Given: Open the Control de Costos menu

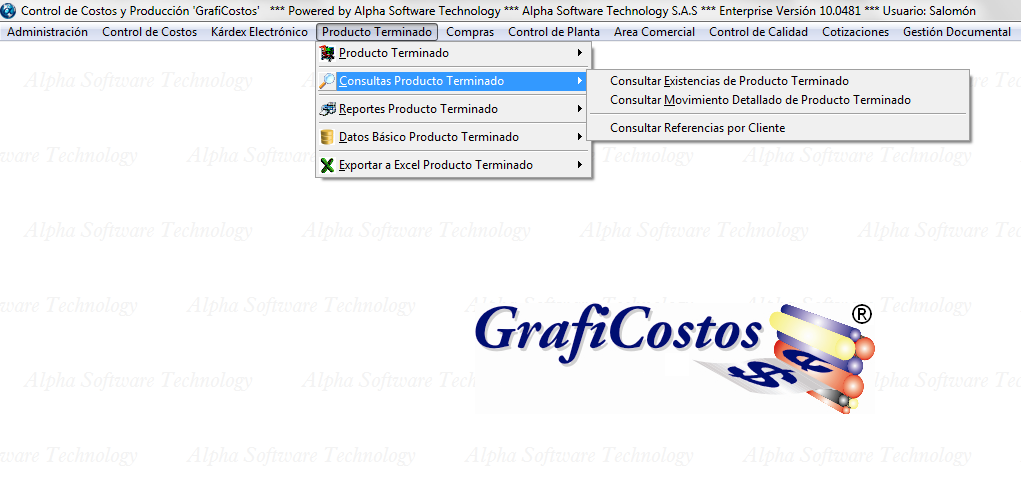Looking at the screenshot, I should coord(149,32).
